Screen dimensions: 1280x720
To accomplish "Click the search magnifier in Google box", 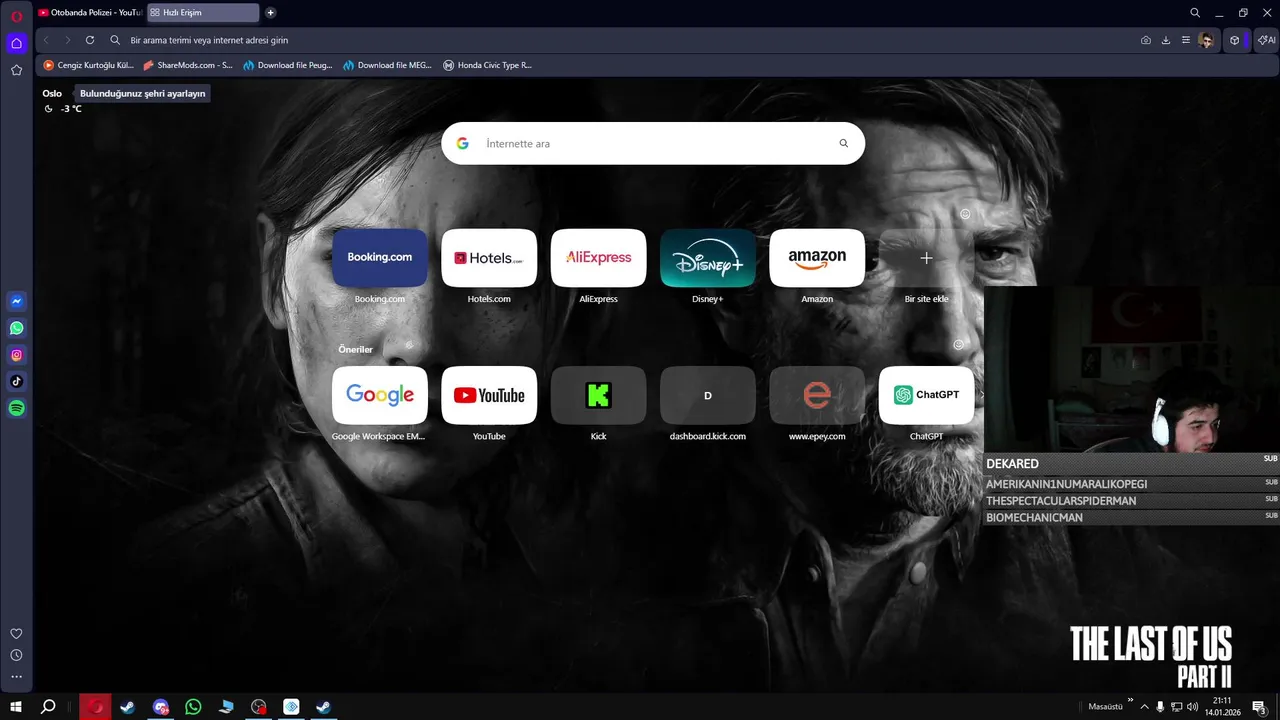I will click(x=843, y=143).
